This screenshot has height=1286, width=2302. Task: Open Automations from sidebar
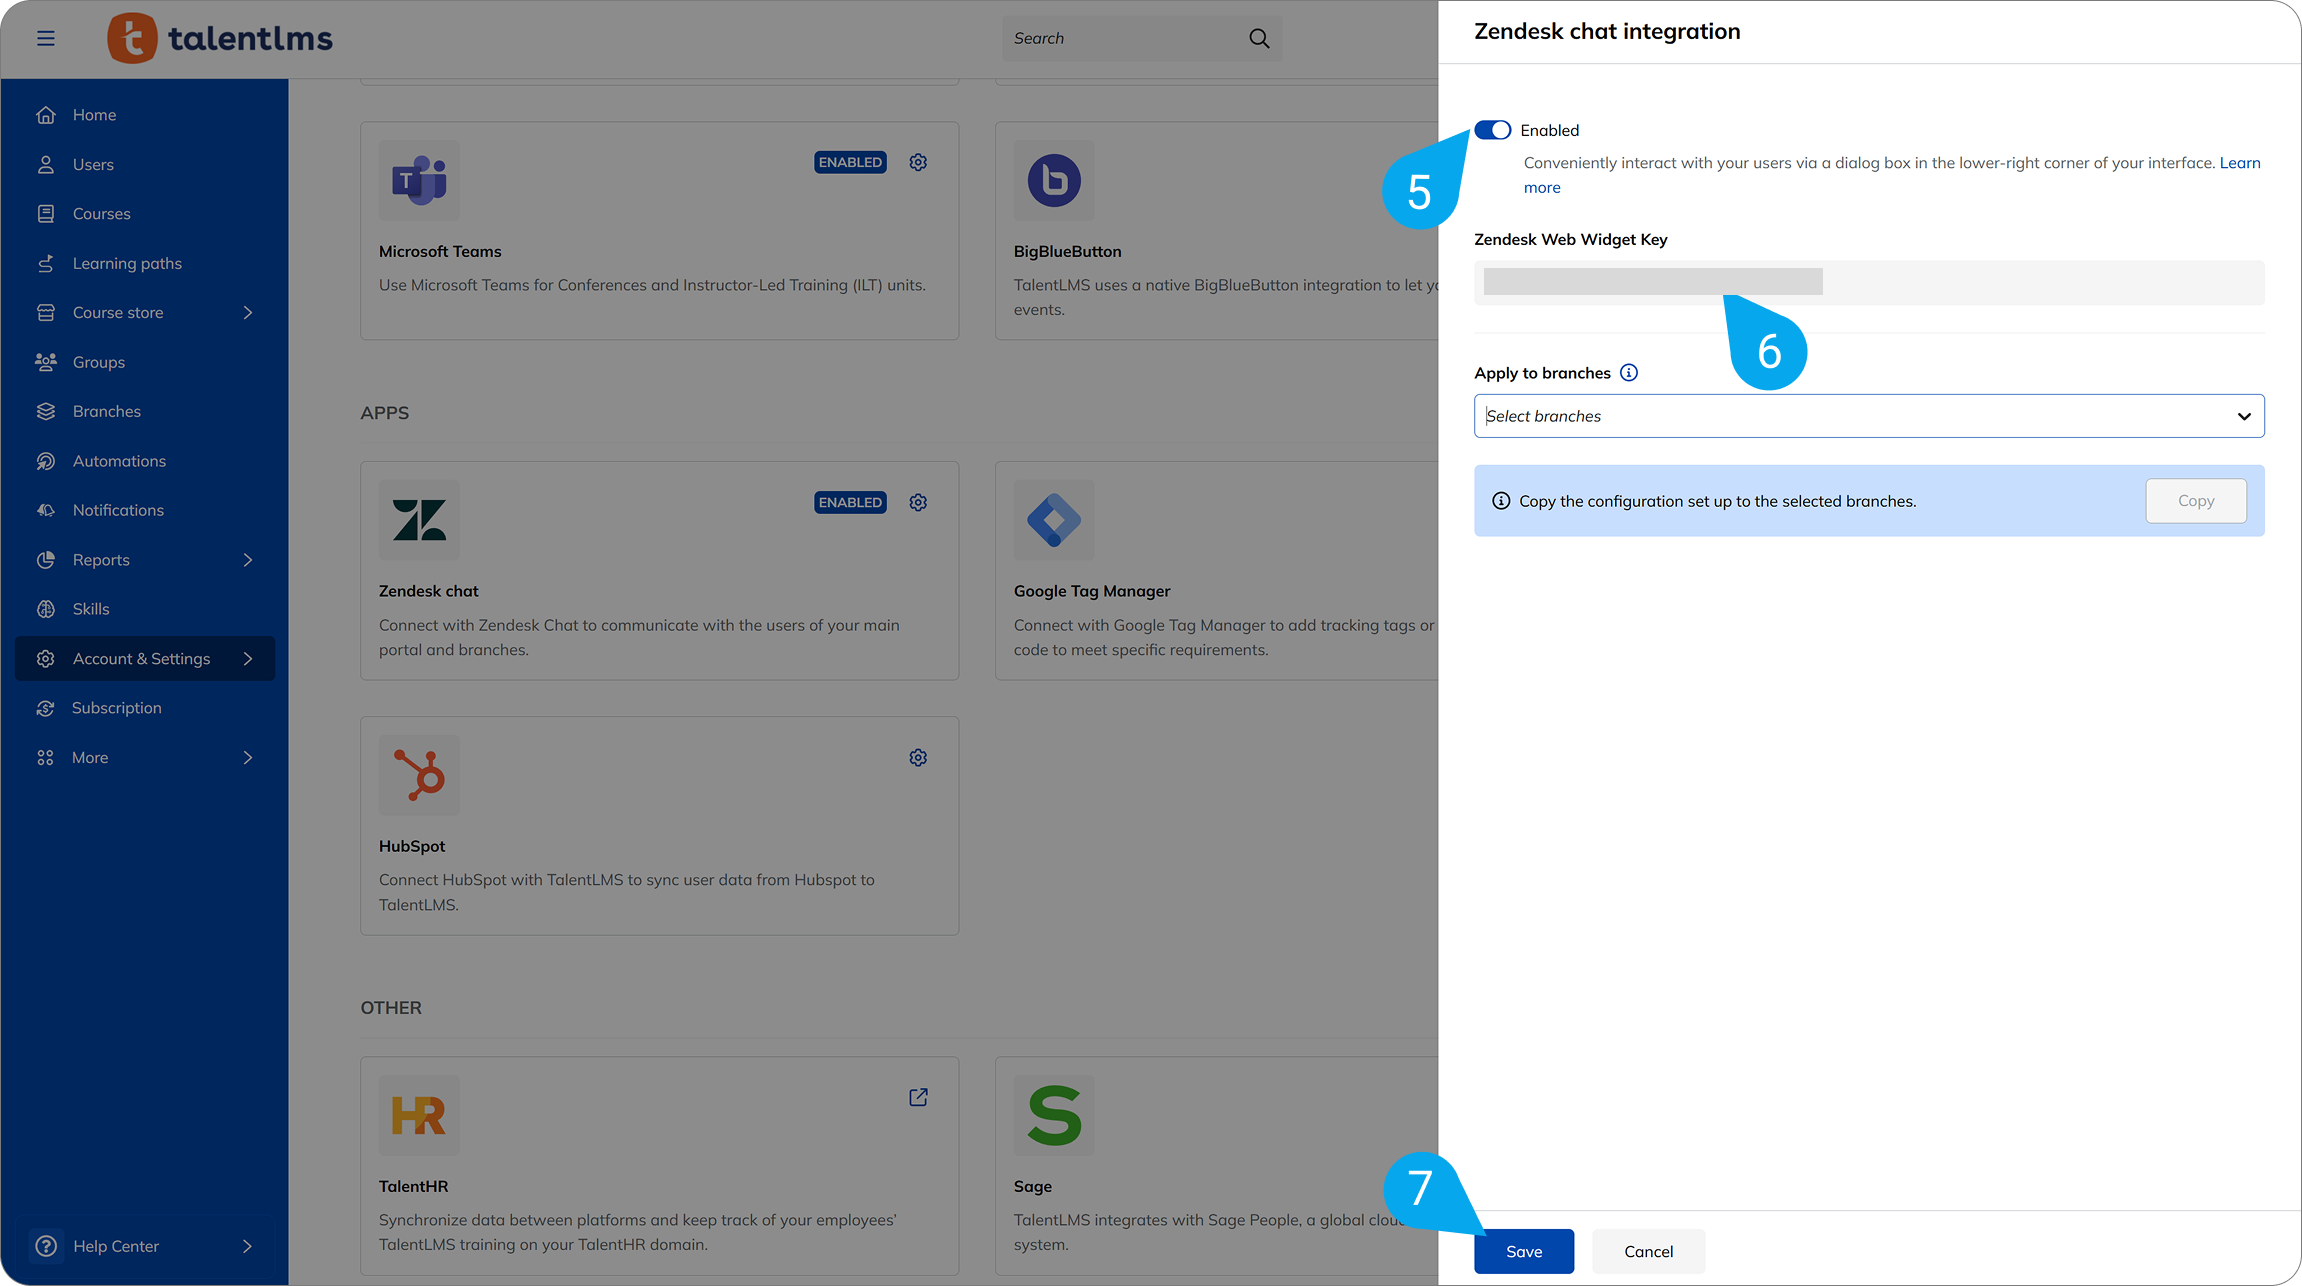pyautogui.click(x=119, y=461)
